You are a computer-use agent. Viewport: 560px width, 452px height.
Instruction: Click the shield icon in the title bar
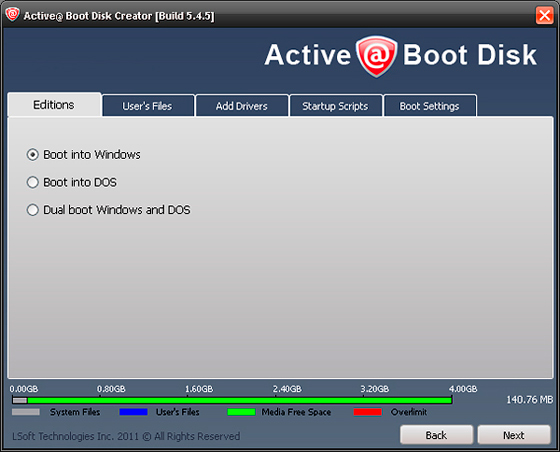(x=12, y=14)
